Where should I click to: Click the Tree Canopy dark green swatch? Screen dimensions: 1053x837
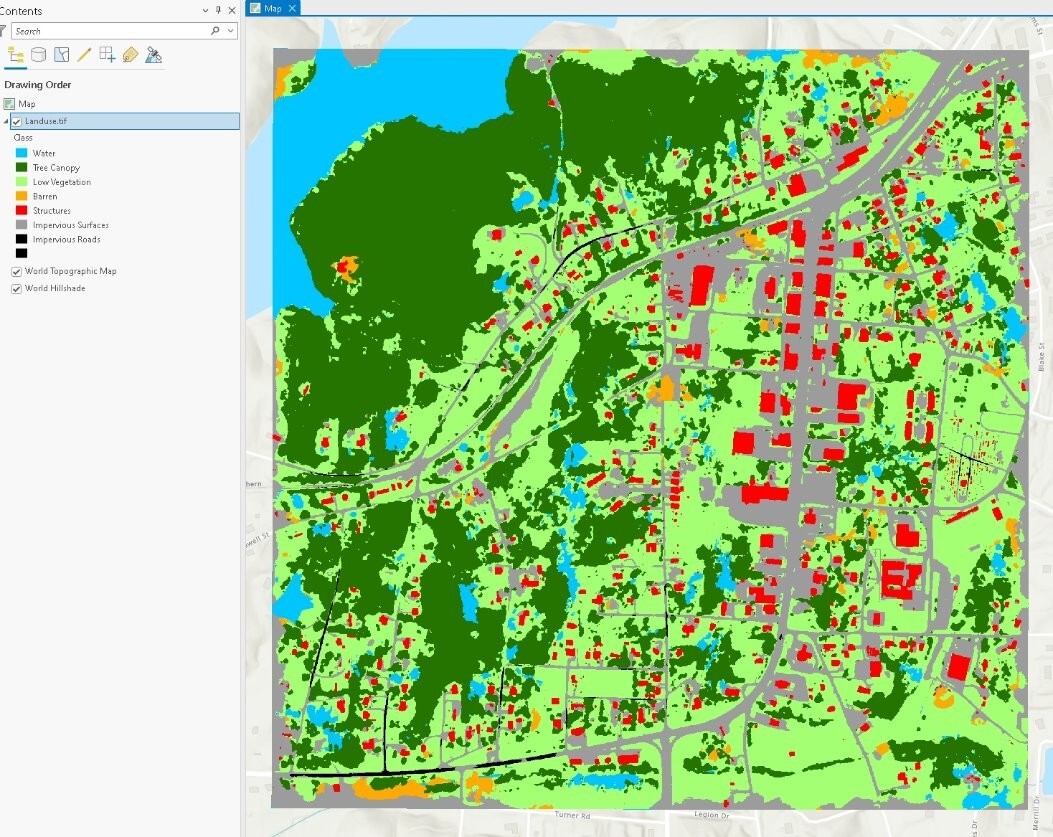coord(21,167)
